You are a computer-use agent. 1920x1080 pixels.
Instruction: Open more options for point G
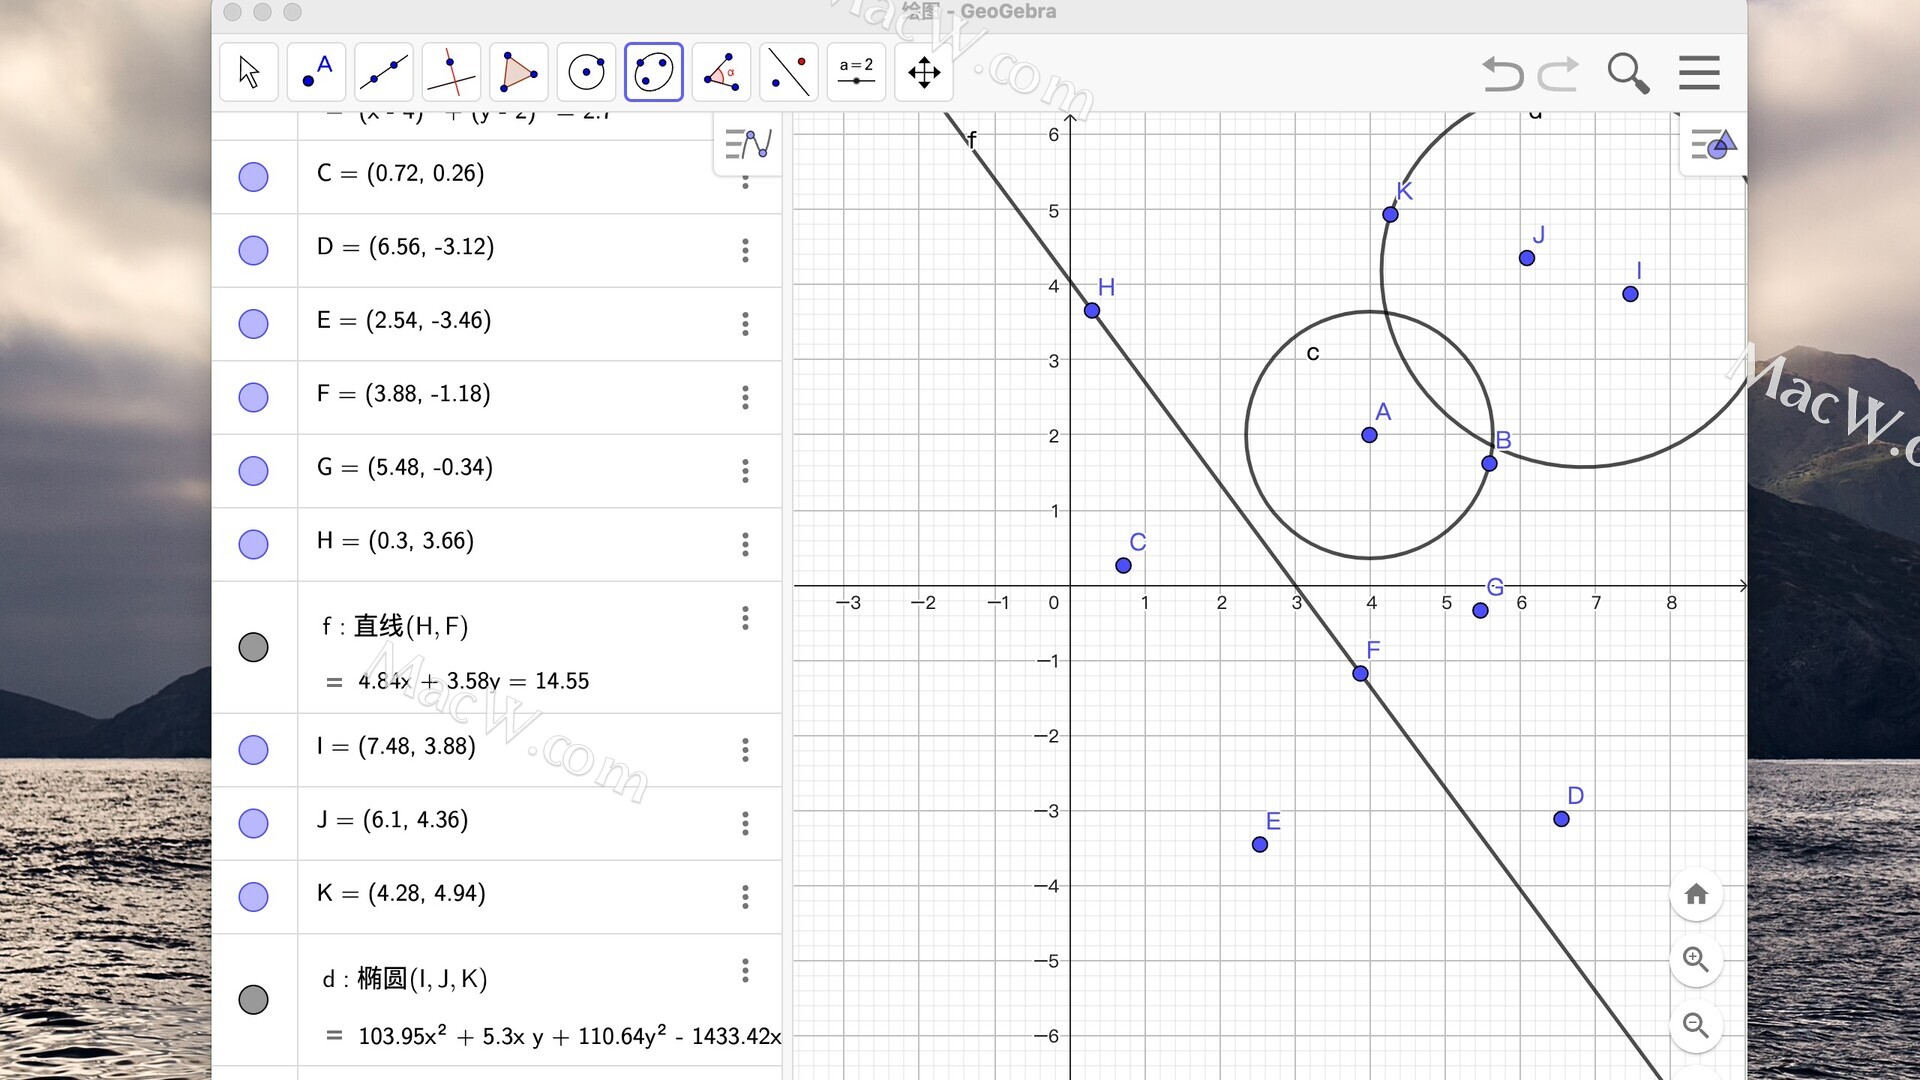[745, 471]
